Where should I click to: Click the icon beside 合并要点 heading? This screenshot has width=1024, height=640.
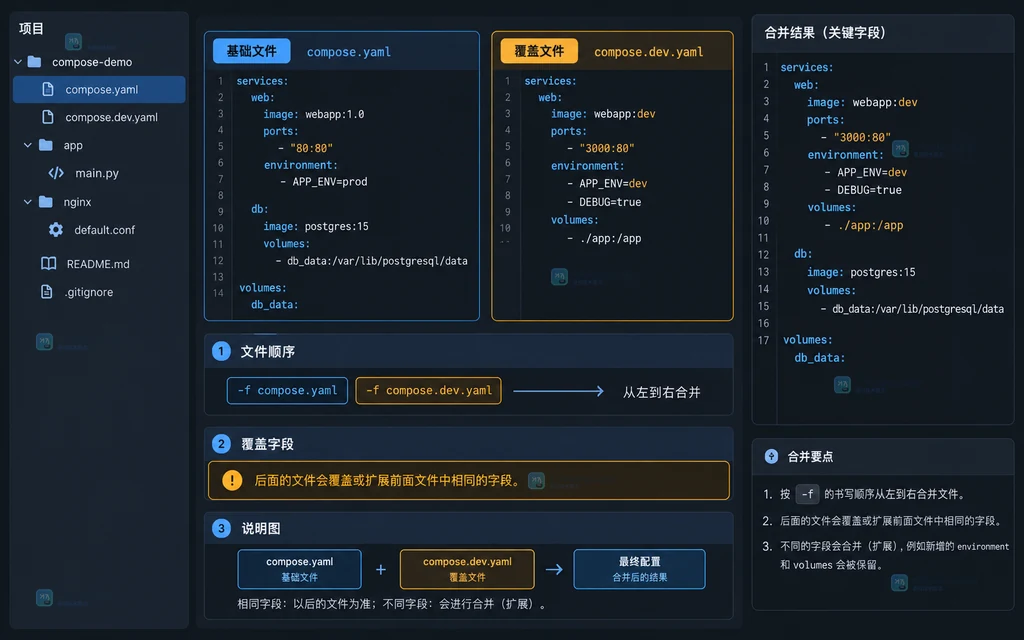coord(771,456)
